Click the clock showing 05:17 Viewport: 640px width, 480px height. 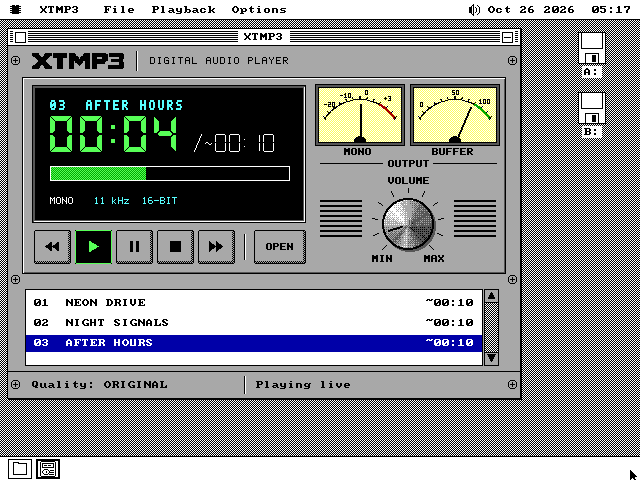coord(611,9)
